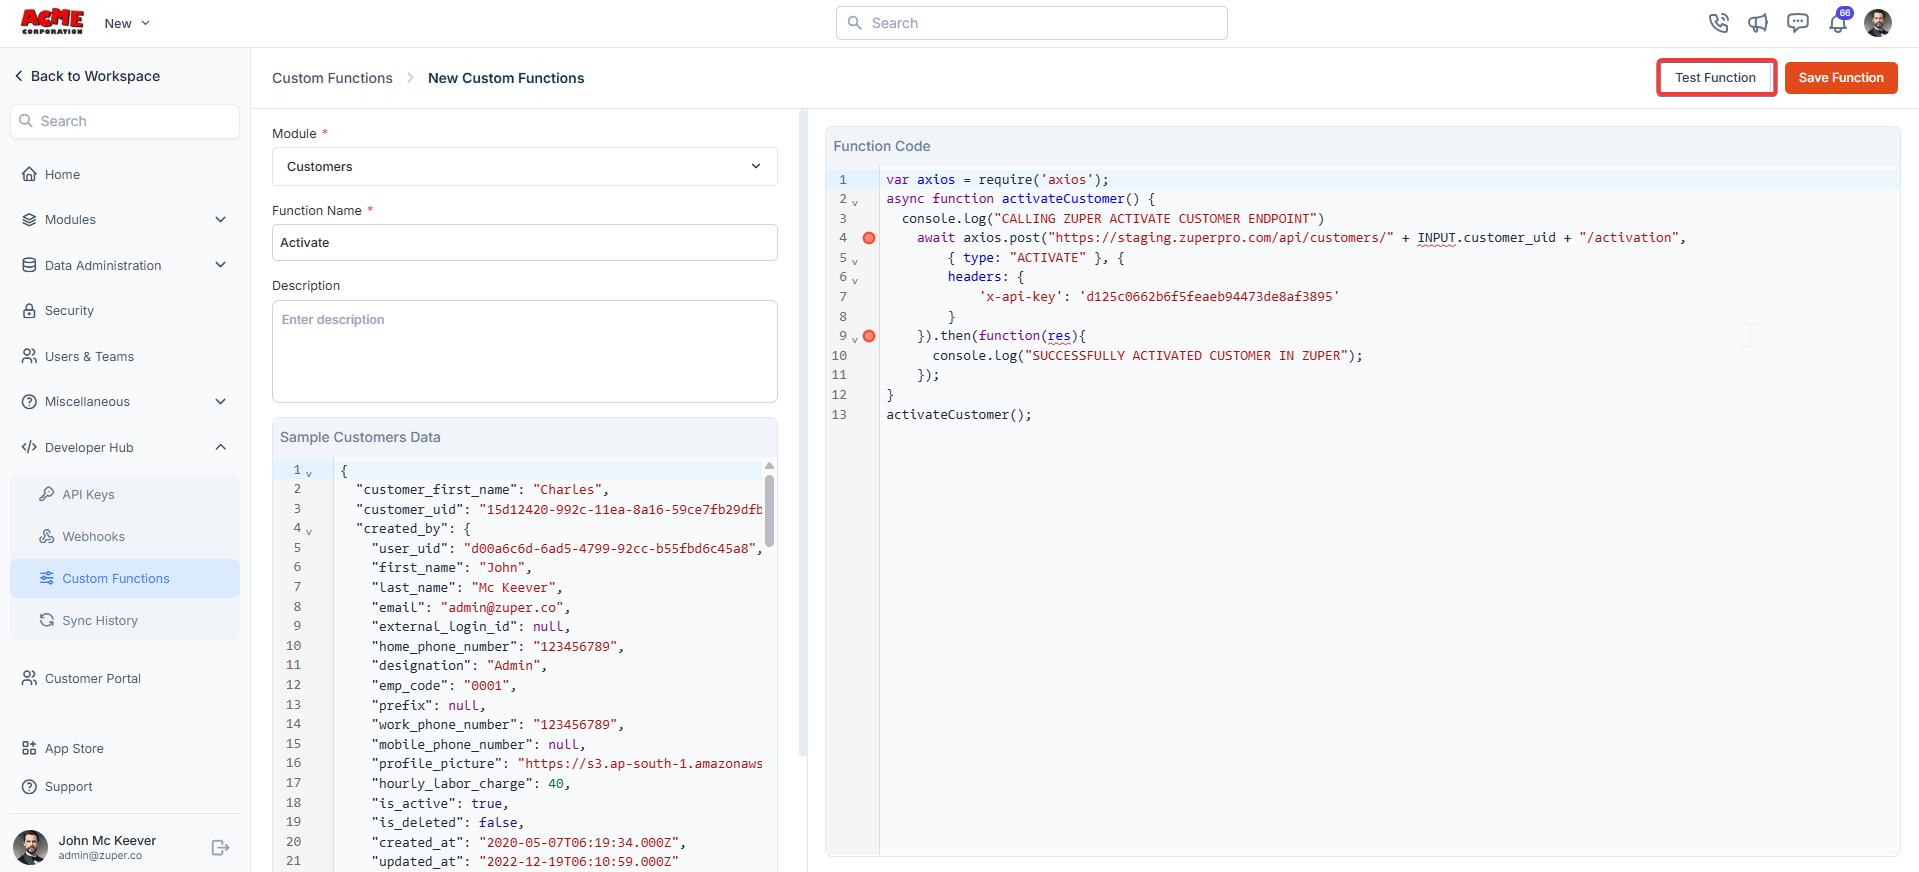Viewport: 1919px width, 872px height.
Task: Open the announcements megaphone icon
Action: (x=1758, y=23)
